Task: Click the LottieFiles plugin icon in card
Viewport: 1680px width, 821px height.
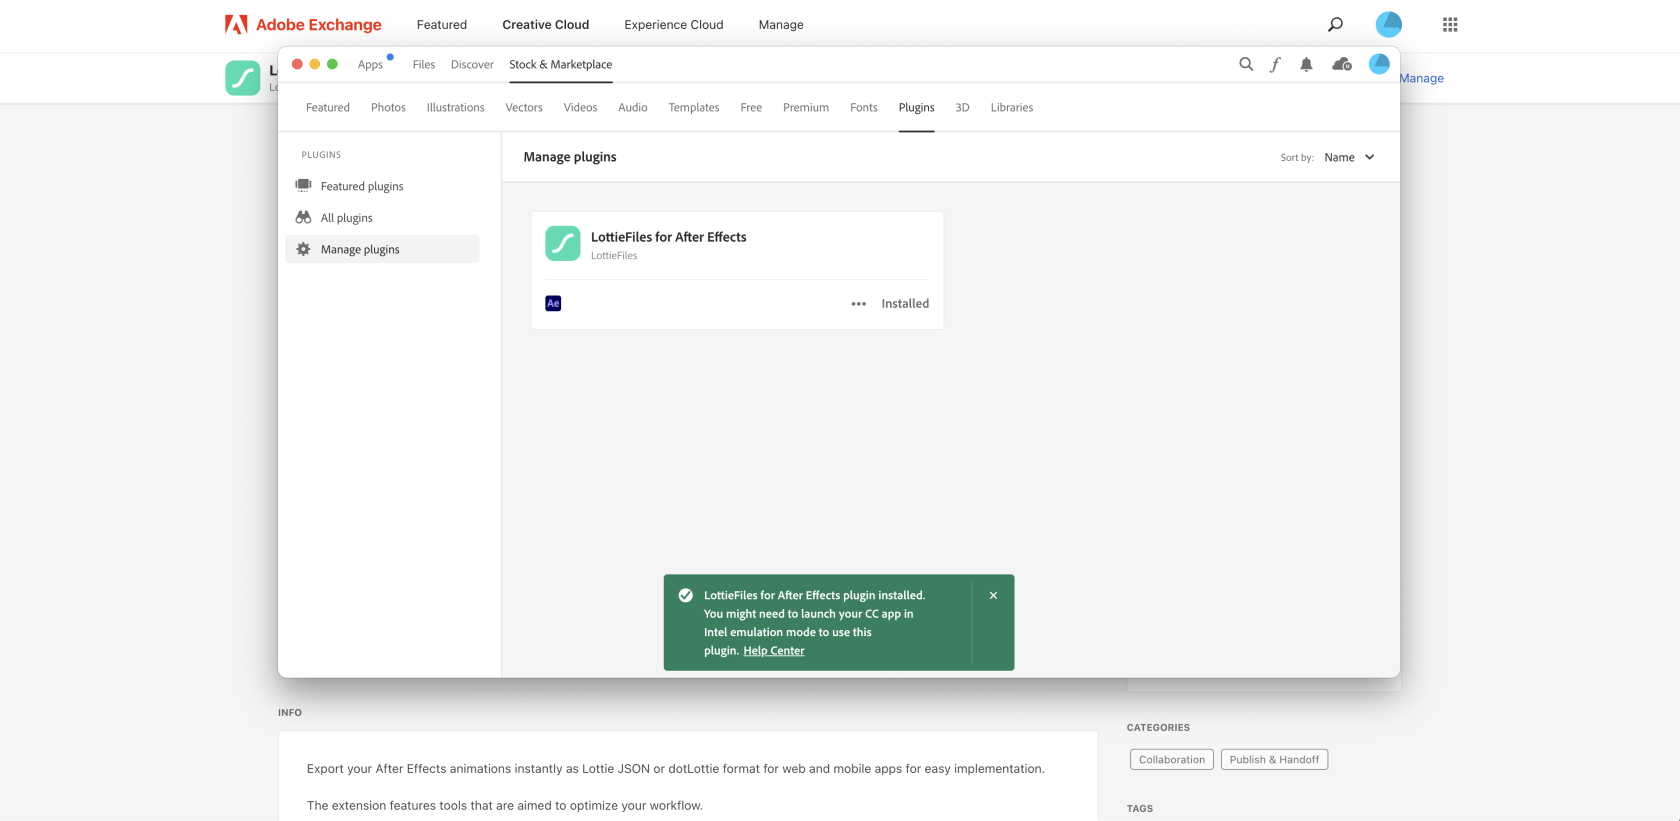Action: pos(563,243)
